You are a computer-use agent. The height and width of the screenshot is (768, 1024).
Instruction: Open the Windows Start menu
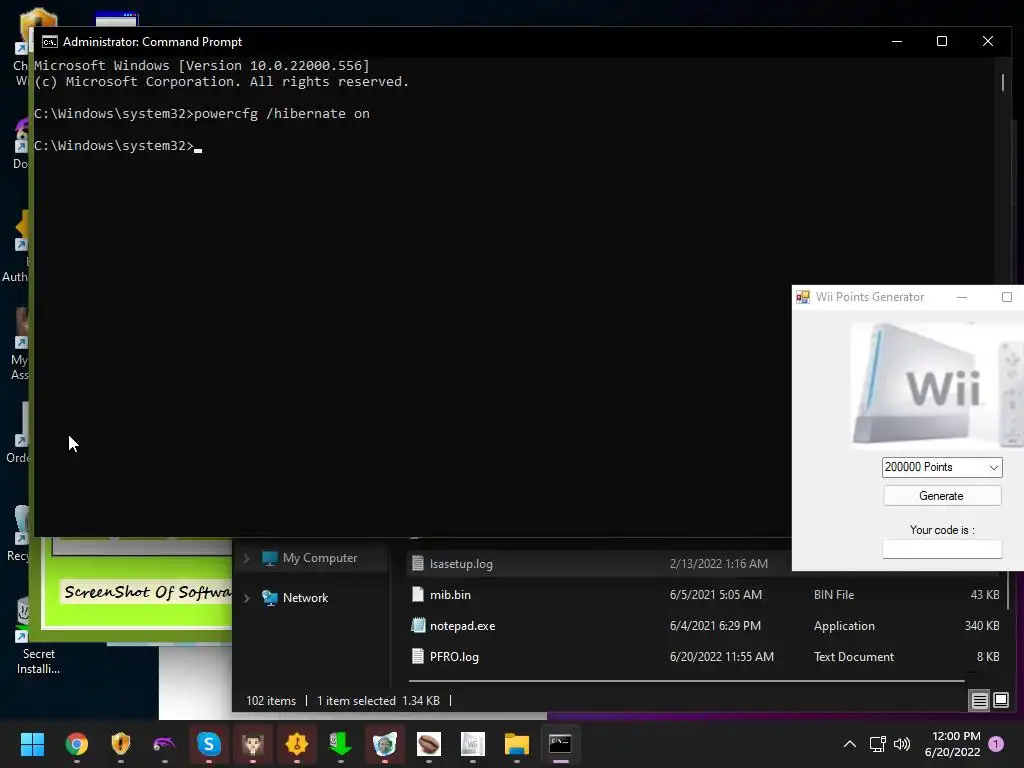point(32,744)
